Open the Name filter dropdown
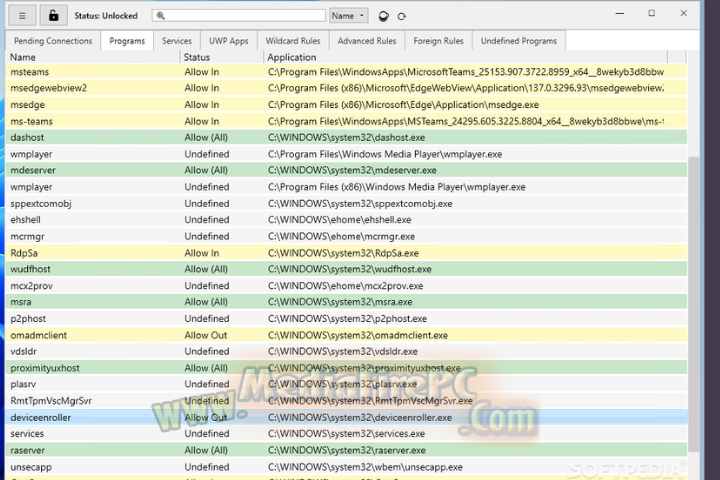 tap(349, 16)
